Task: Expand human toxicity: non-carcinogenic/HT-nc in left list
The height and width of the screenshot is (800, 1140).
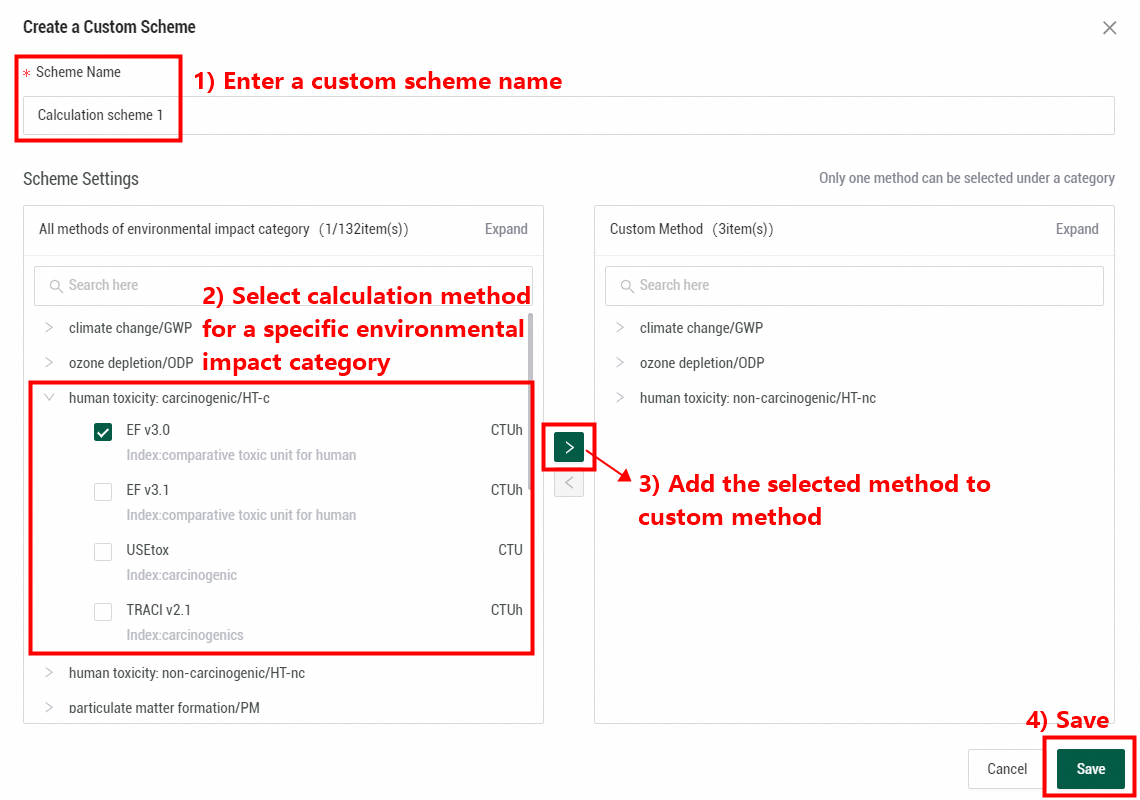Action: [x=49, y=673]
